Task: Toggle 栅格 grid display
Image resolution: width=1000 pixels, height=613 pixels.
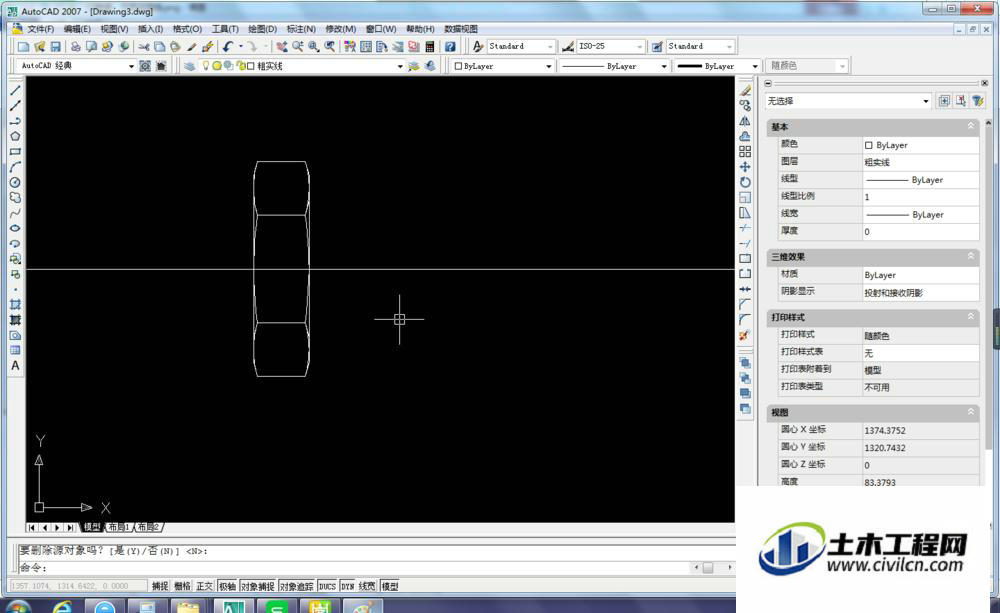Action: [x=182, y=586]
